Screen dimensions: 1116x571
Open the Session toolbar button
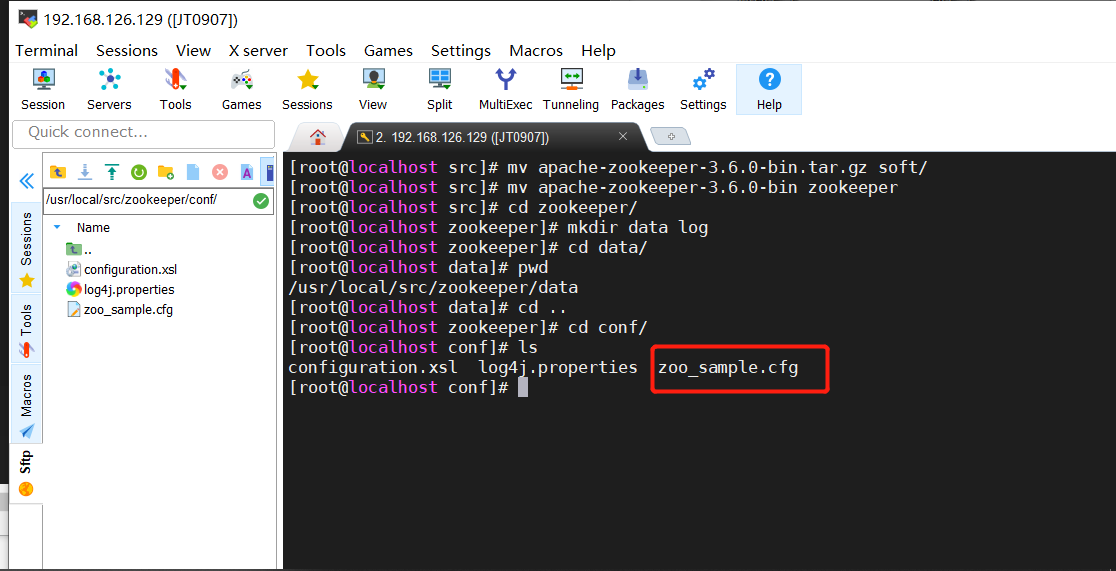pos(43,90)
